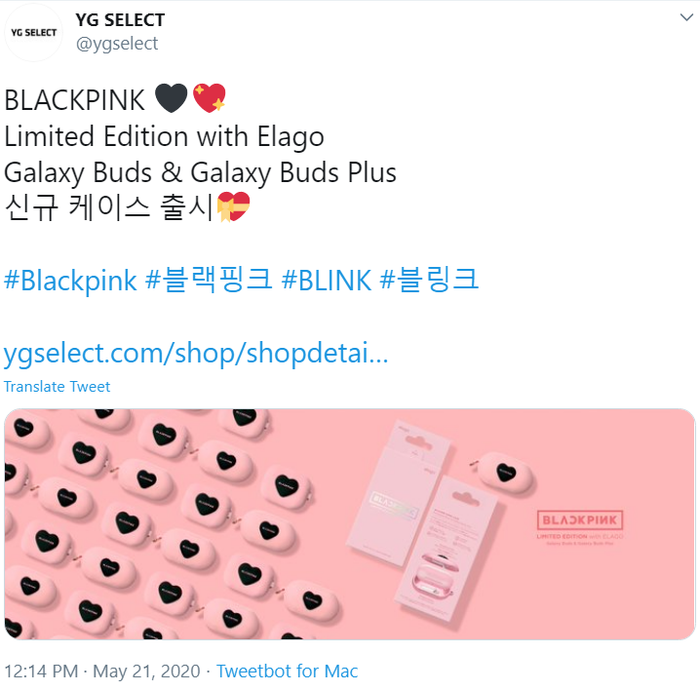This screenshot has height=683, width=700.
Task: Click the 12:14 PM May 21, 2020 timestamp
Action: (102, 671)
